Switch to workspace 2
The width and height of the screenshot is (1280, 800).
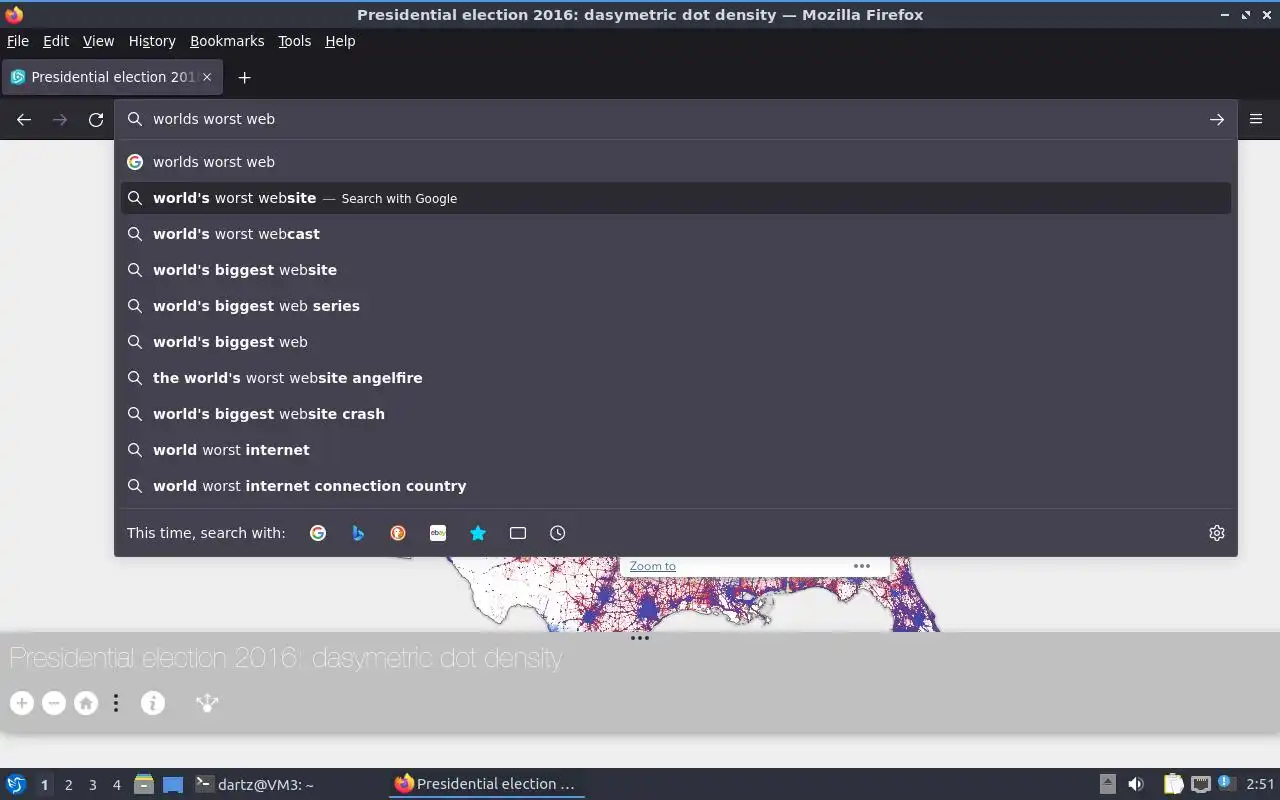pos(68,785)
